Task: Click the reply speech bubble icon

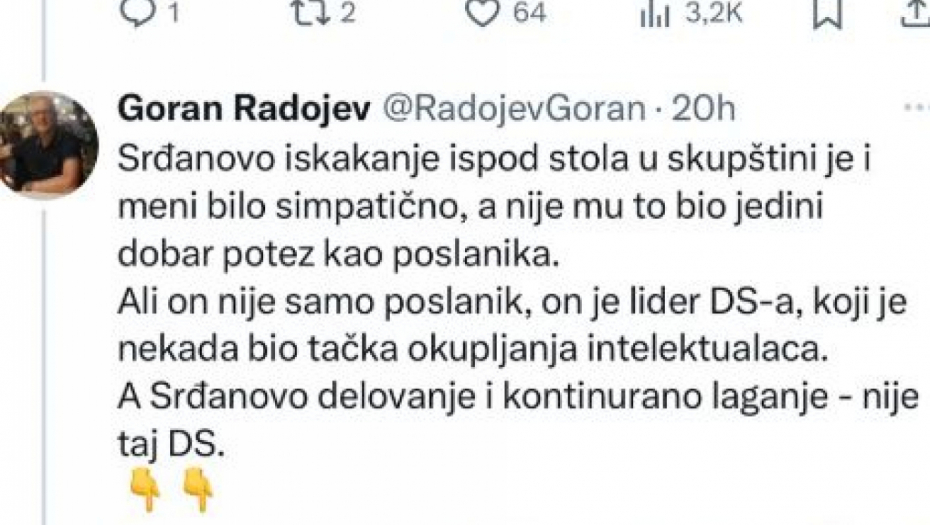Action: tap(138, 13)
